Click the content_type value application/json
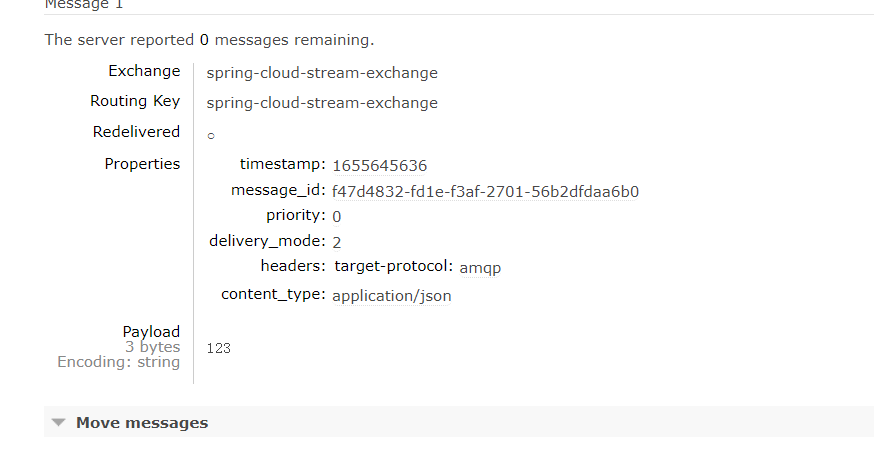The image size is (874, 449). click(x=391, y=296)
